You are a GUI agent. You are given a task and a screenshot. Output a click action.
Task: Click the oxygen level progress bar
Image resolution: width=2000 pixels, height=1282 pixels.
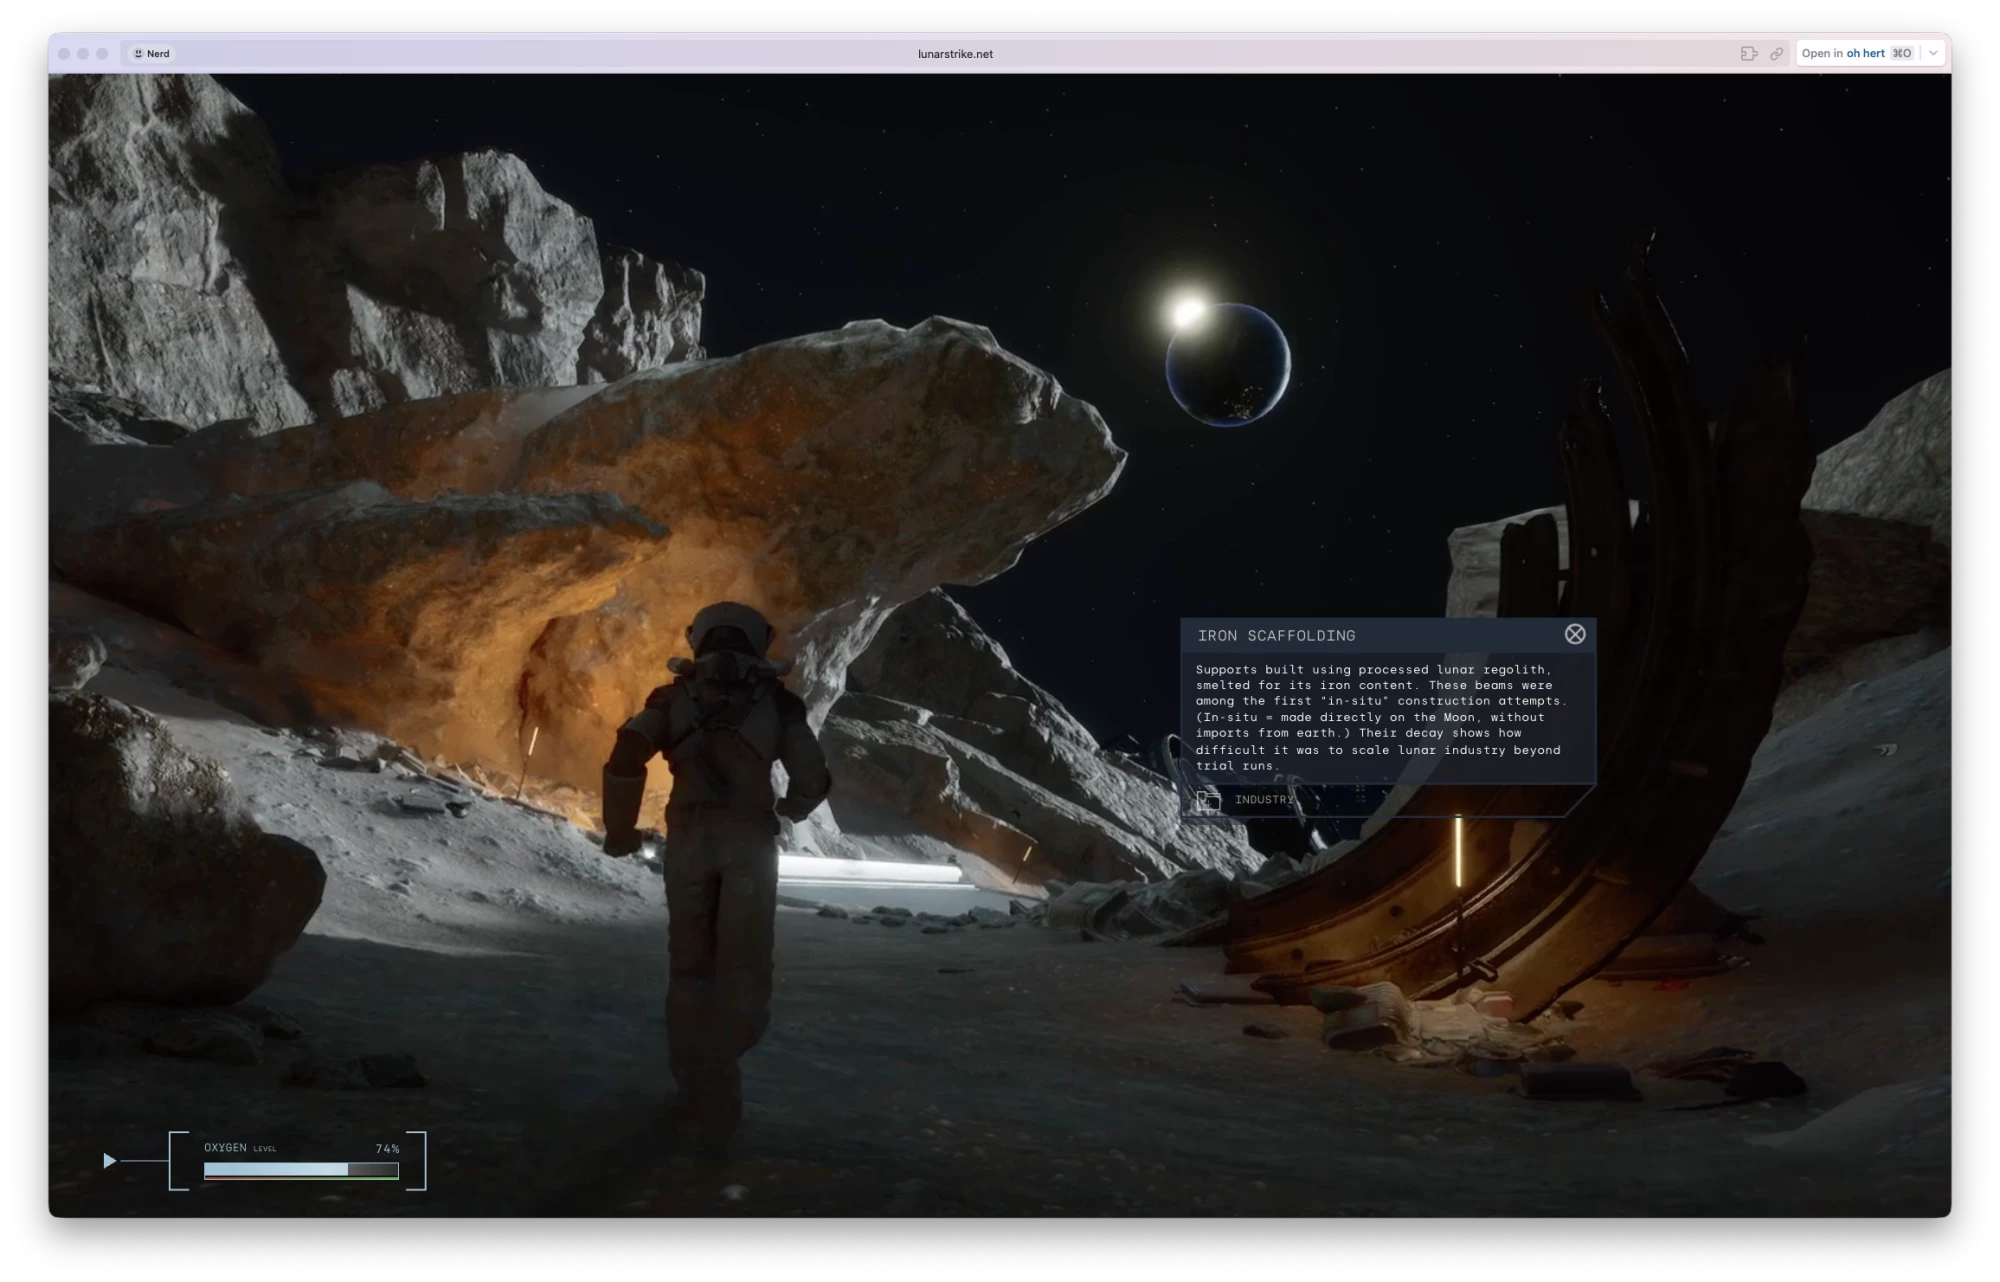(301, 1170)
